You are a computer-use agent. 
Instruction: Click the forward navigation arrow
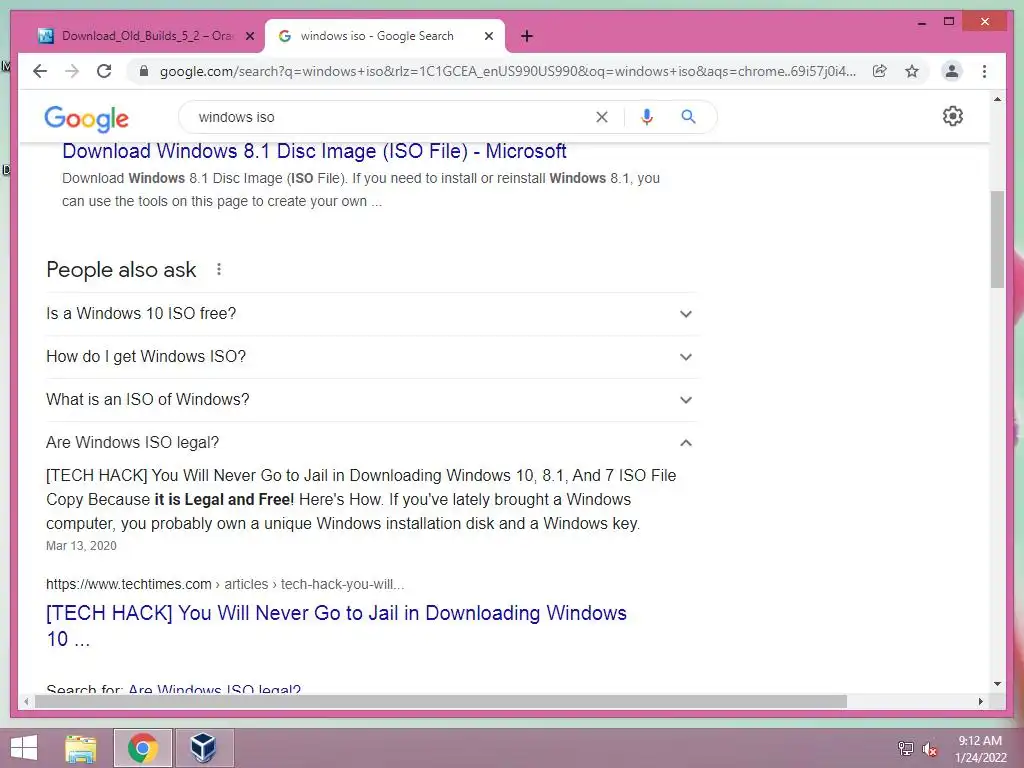pos(72,71)
